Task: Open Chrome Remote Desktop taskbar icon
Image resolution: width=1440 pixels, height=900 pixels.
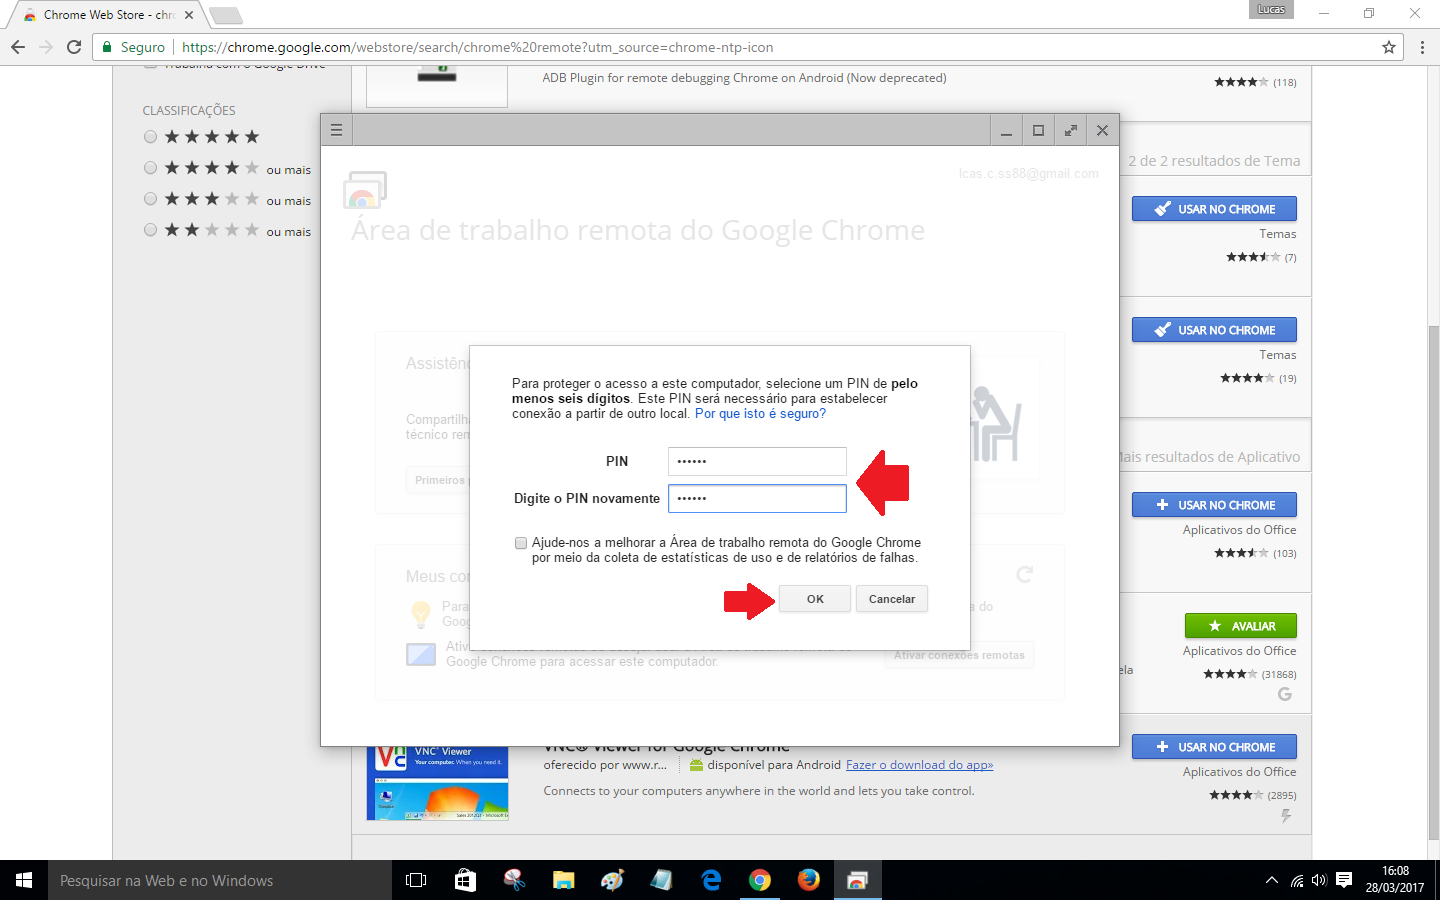Action: [857, 880]
